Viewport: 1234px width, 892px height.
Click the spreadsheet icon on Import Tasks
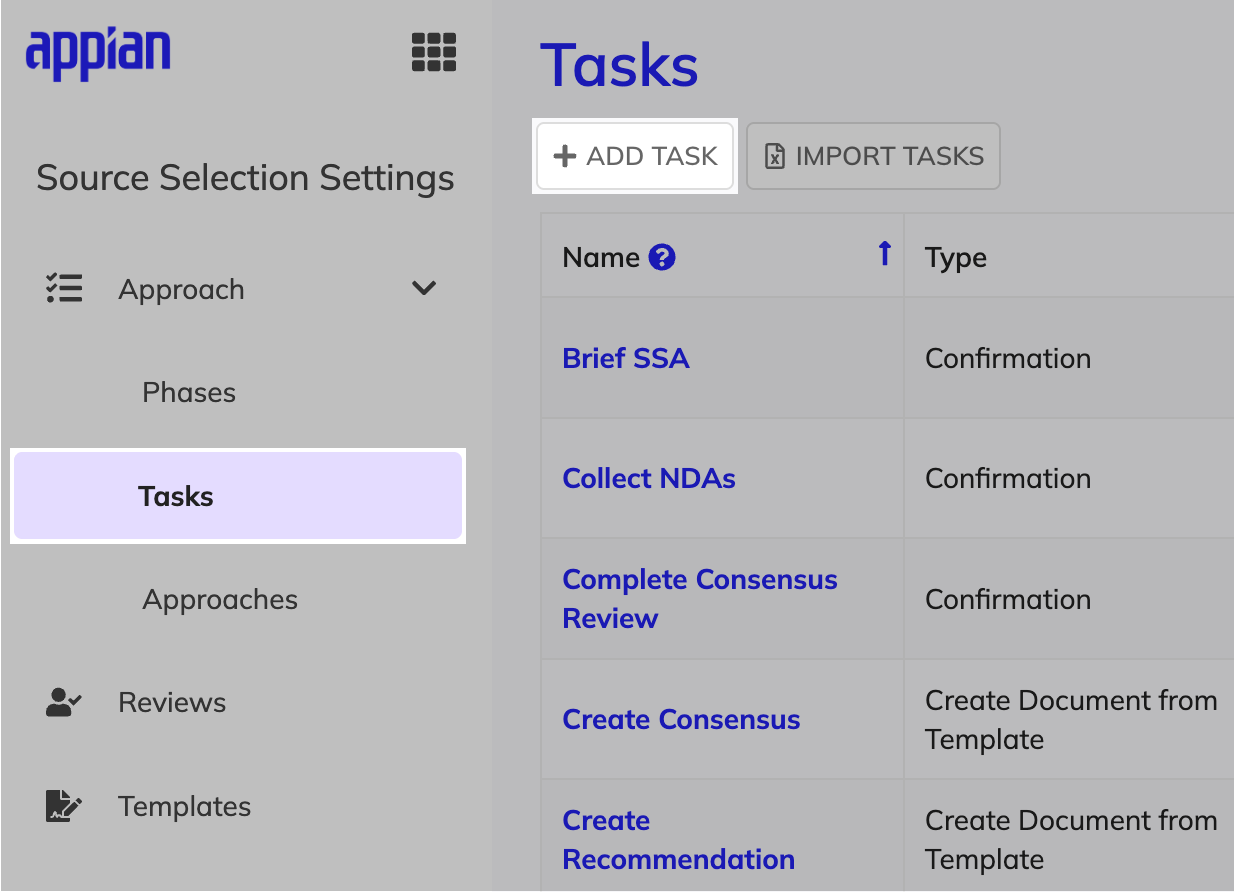775,156
